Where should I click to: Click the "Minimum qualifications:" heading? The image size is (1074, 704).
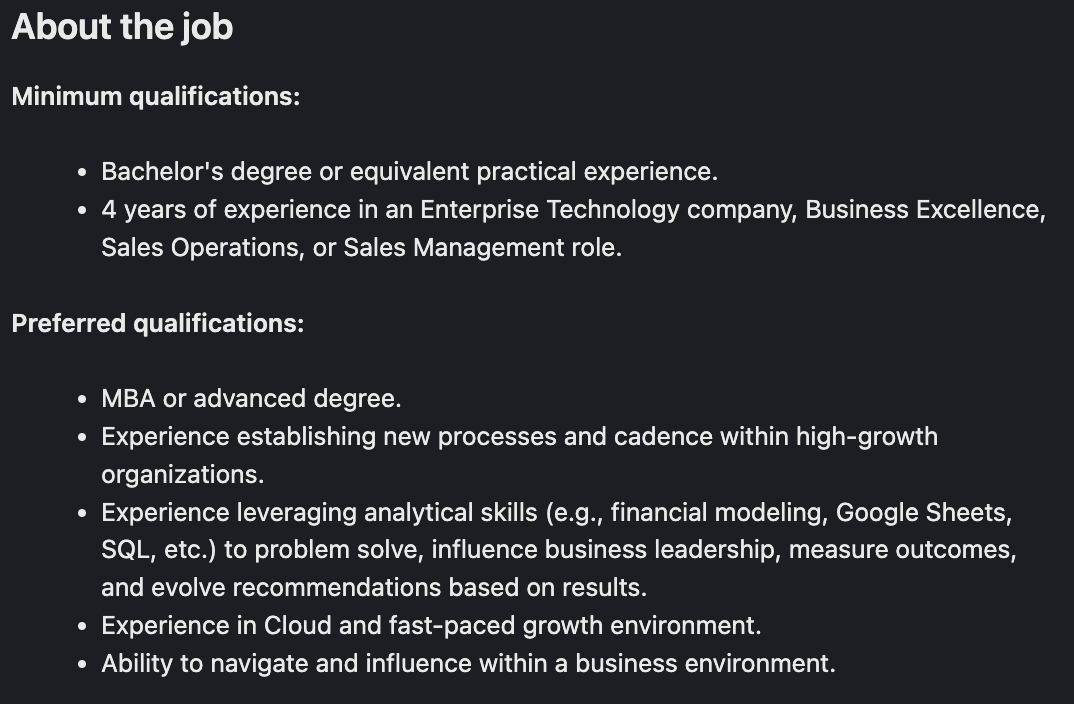coord(155,97)
